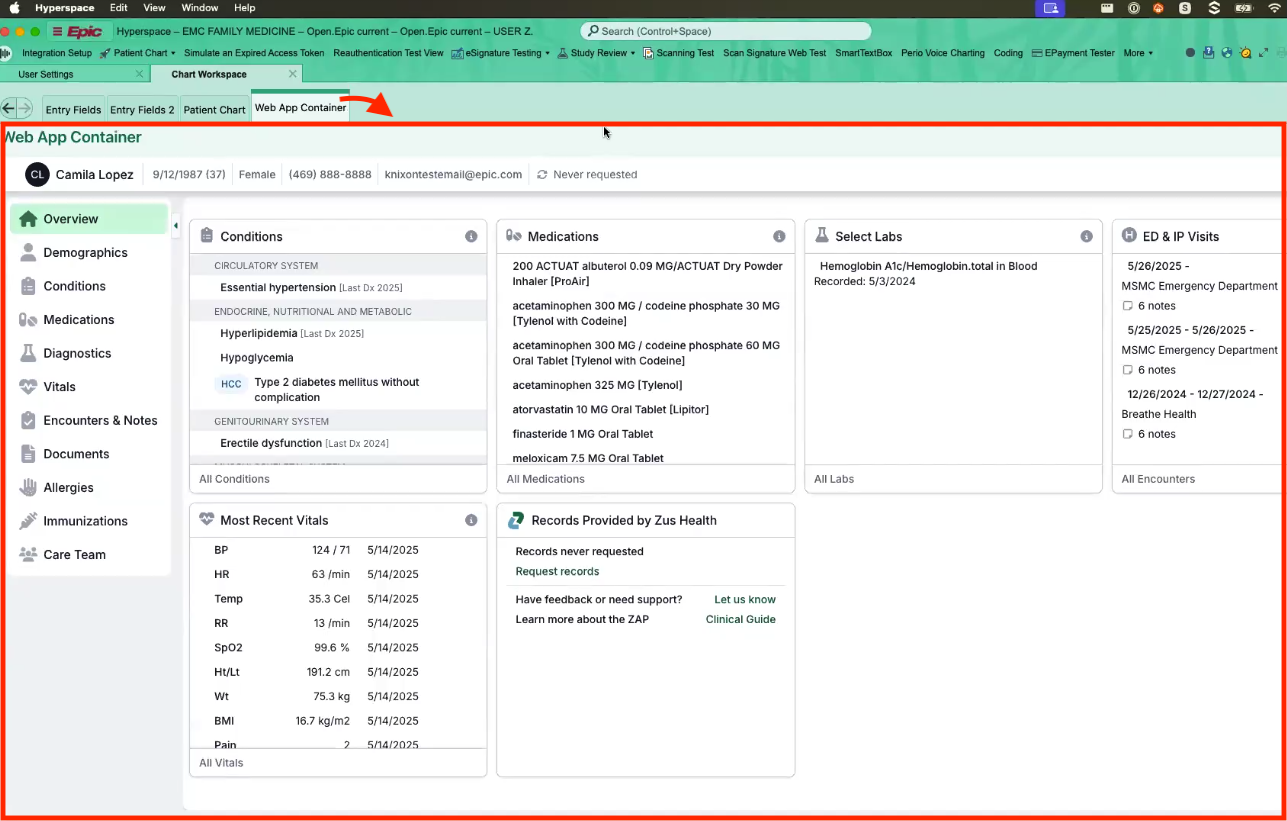Click the Most Recent Vitals info icon
1287x821 pixels.
471,521
